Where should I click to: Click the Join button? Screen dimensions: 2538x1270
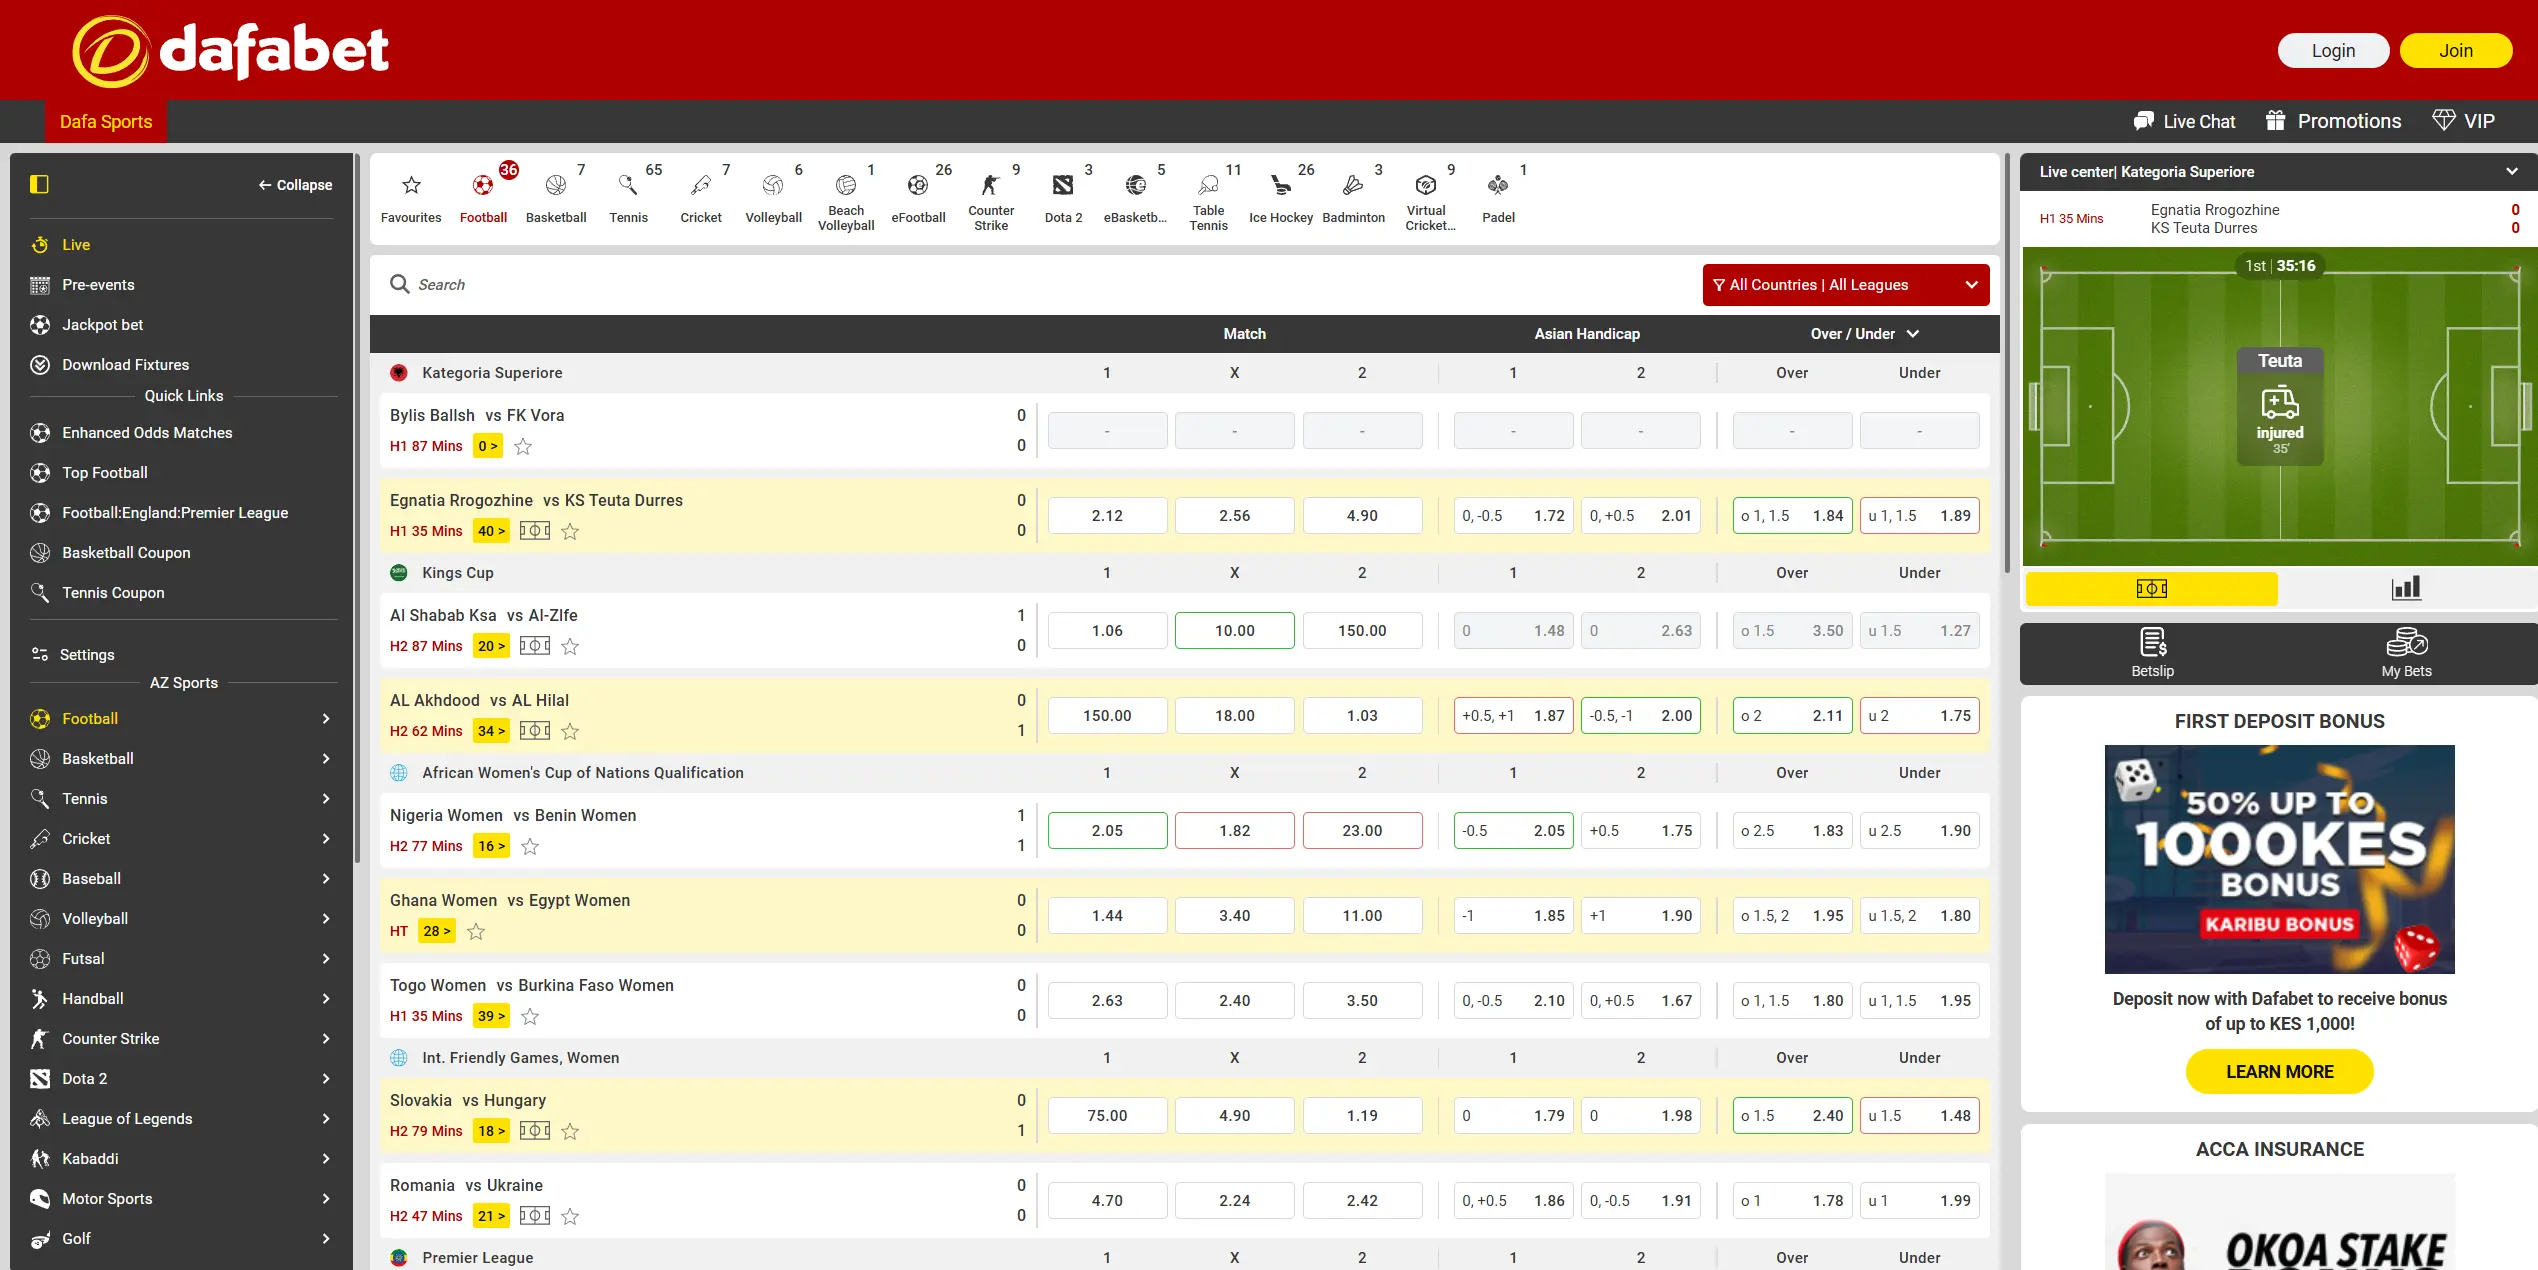coord(2456,50)
